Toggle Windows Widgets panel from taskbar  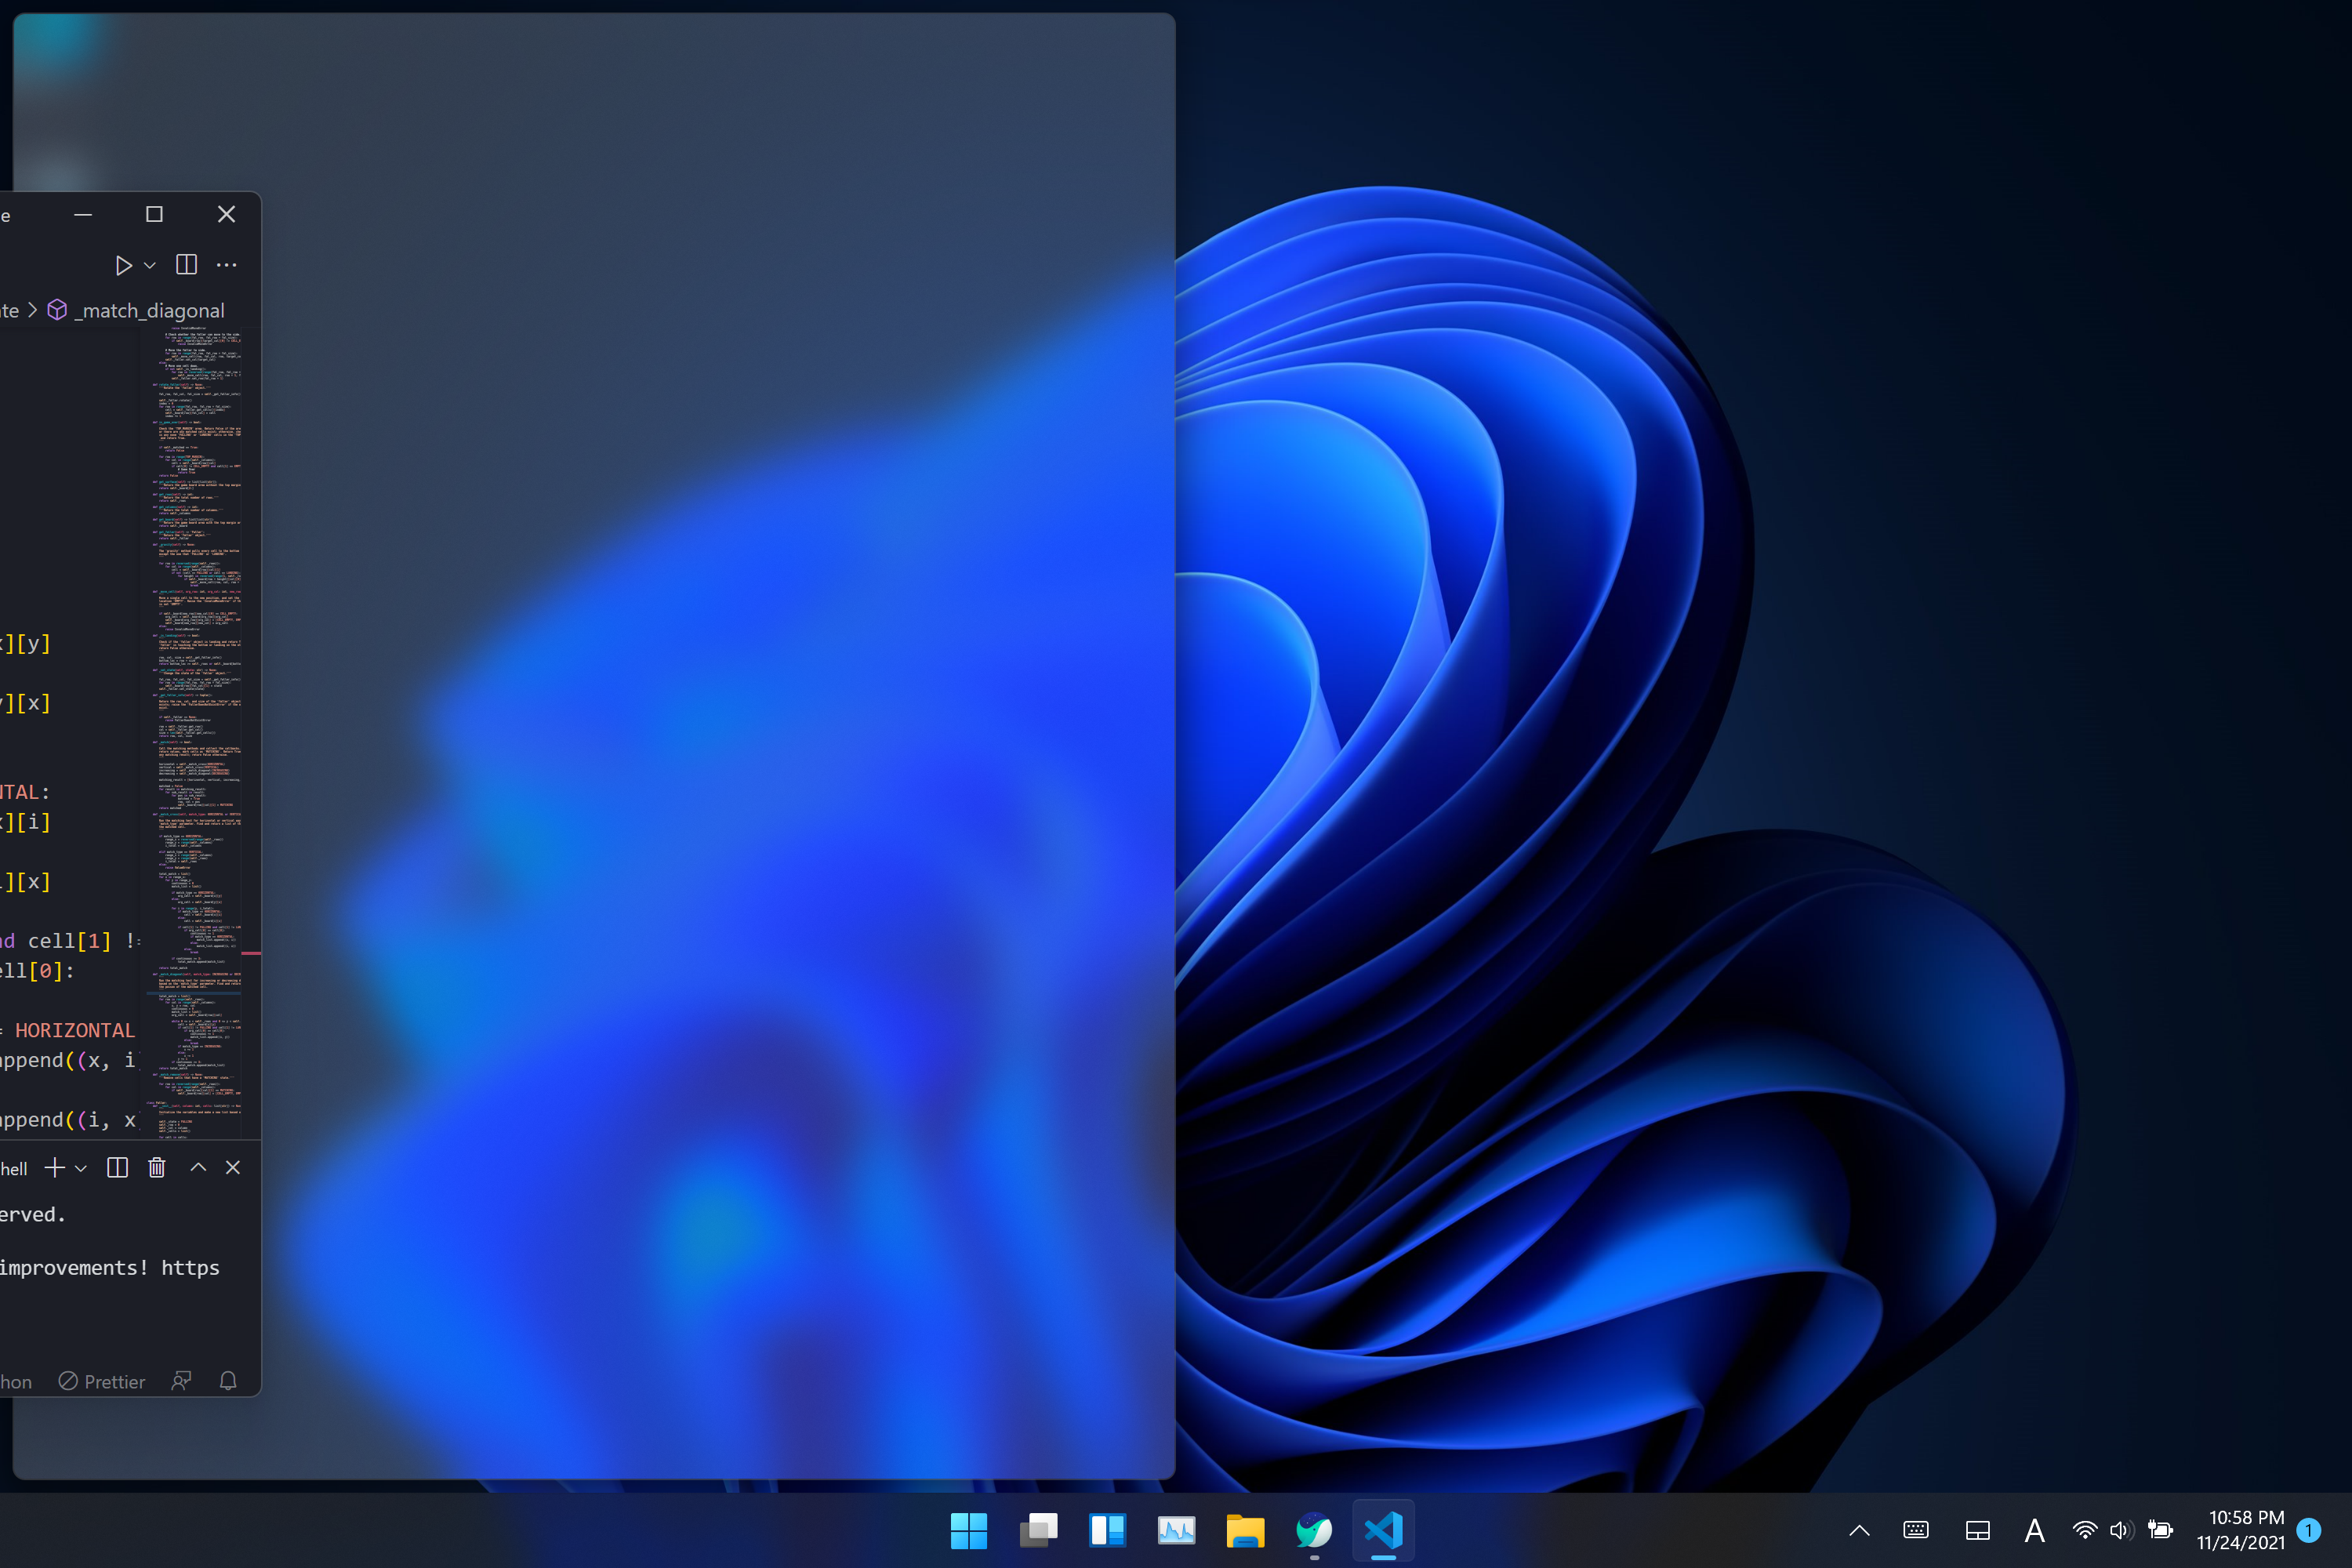coord(1107,1530)
